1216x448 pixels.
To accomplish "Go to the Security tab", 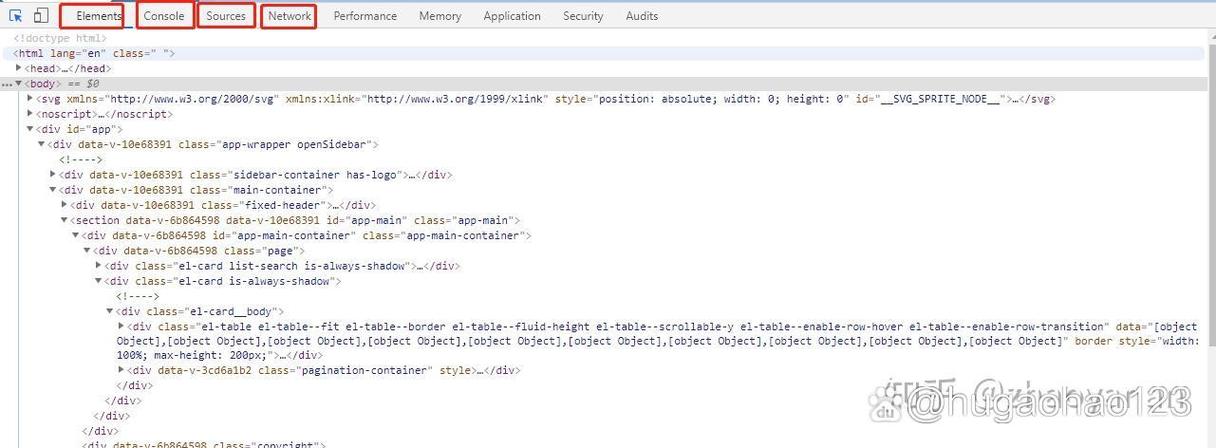I will (x=583, y=16).
